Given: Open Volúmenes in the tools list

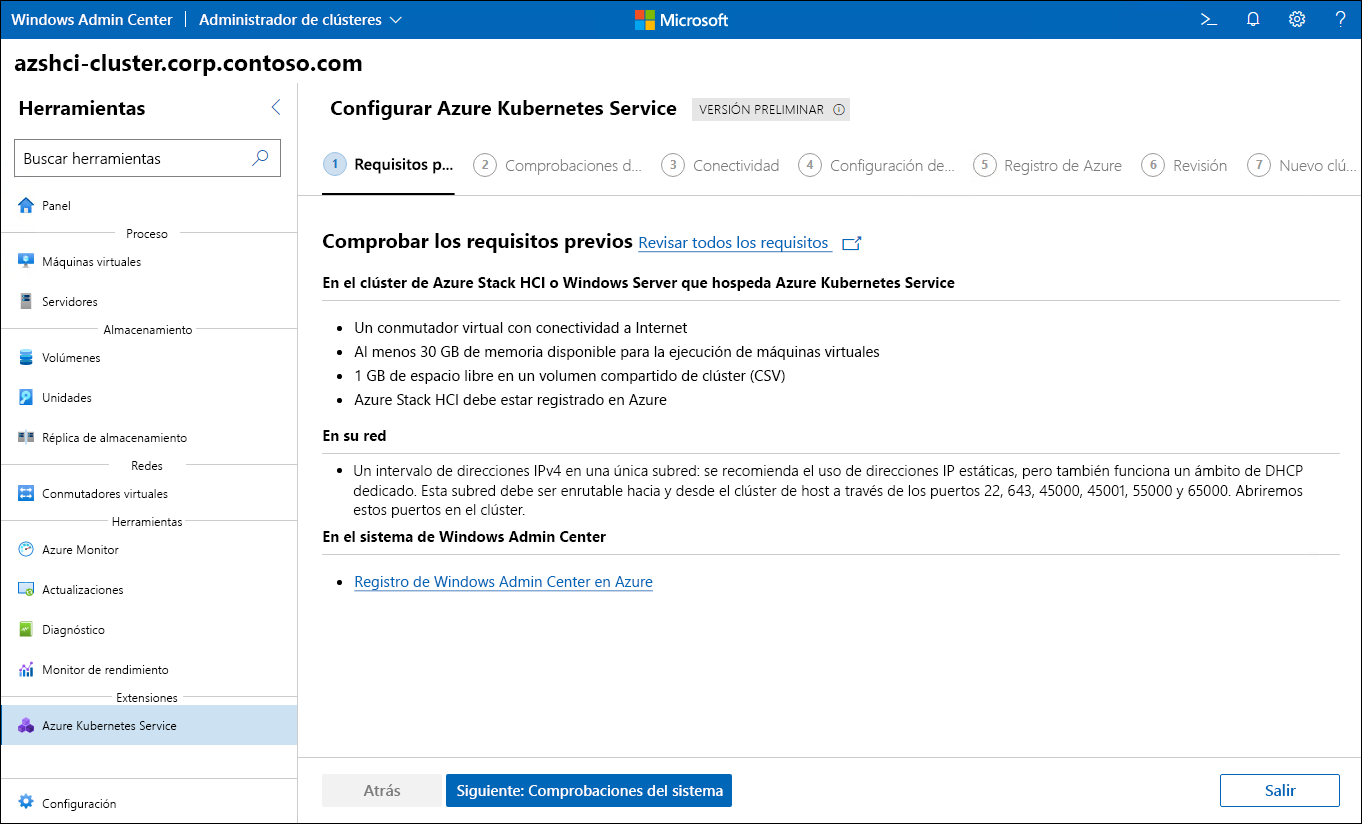Looking at the screenshot, I should (149, 357).
